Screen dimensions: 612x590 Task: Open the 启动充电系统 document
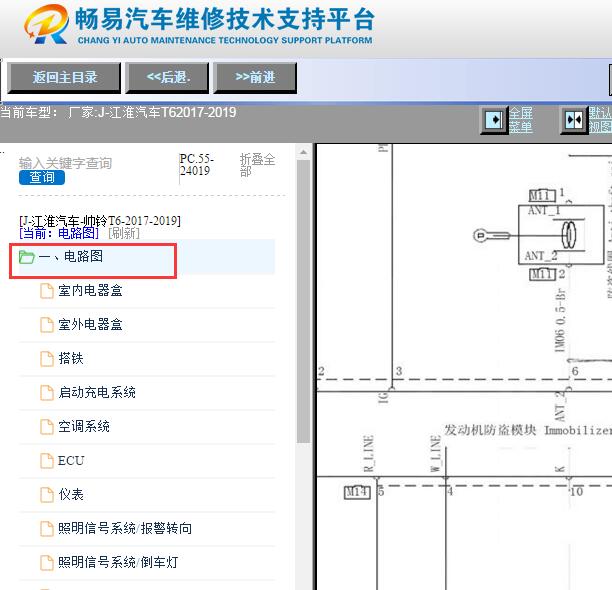tap(97, 393)
